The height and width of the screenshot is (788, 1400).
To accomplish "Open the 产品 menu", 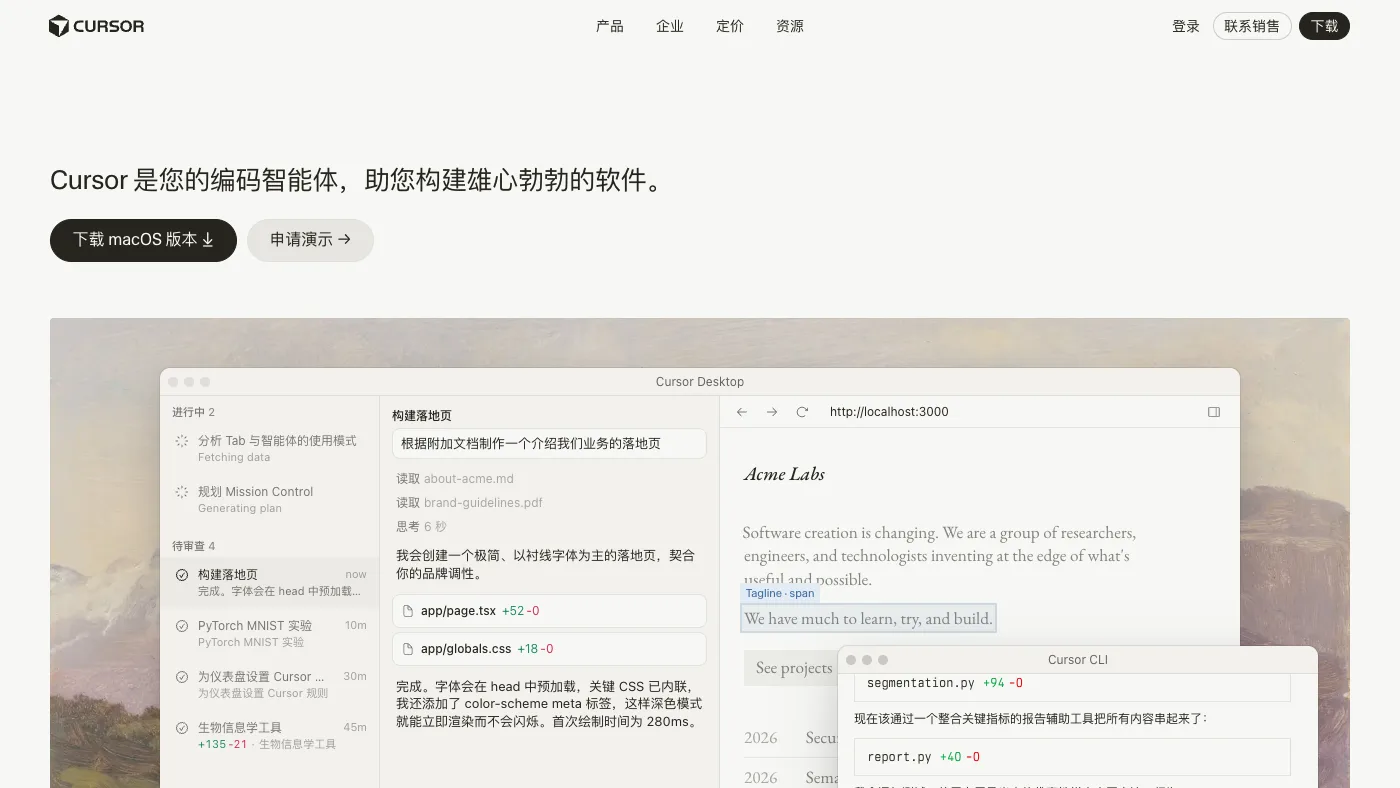I will click(610, 26).
